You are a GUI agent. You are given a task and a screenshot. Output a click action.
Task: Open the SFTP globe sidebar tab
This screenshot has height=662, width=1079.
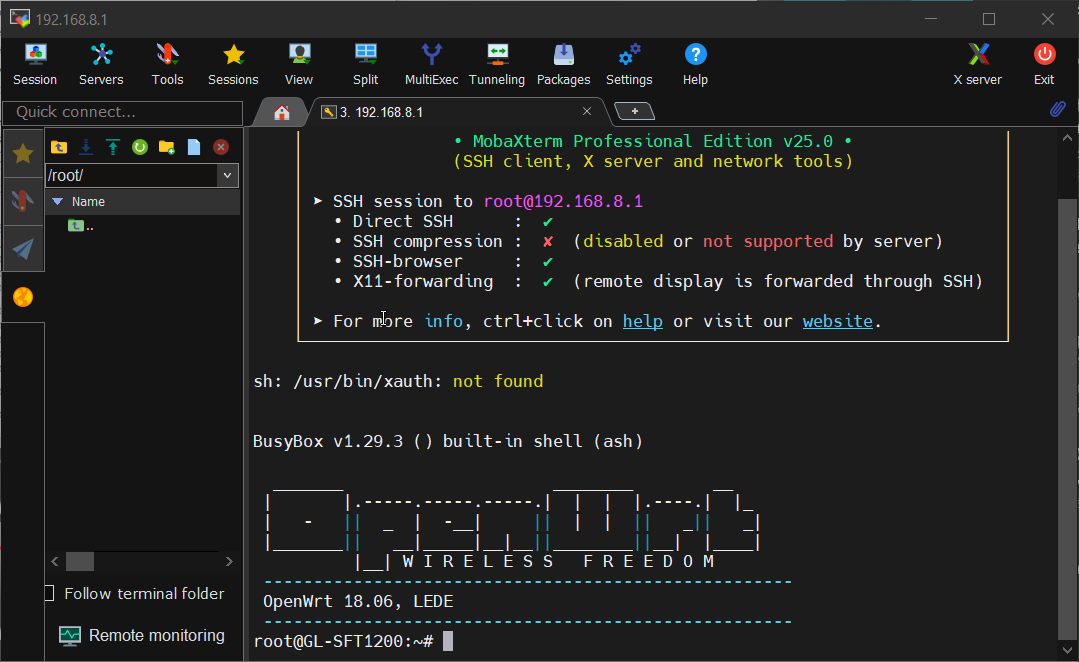coord(23,297)
